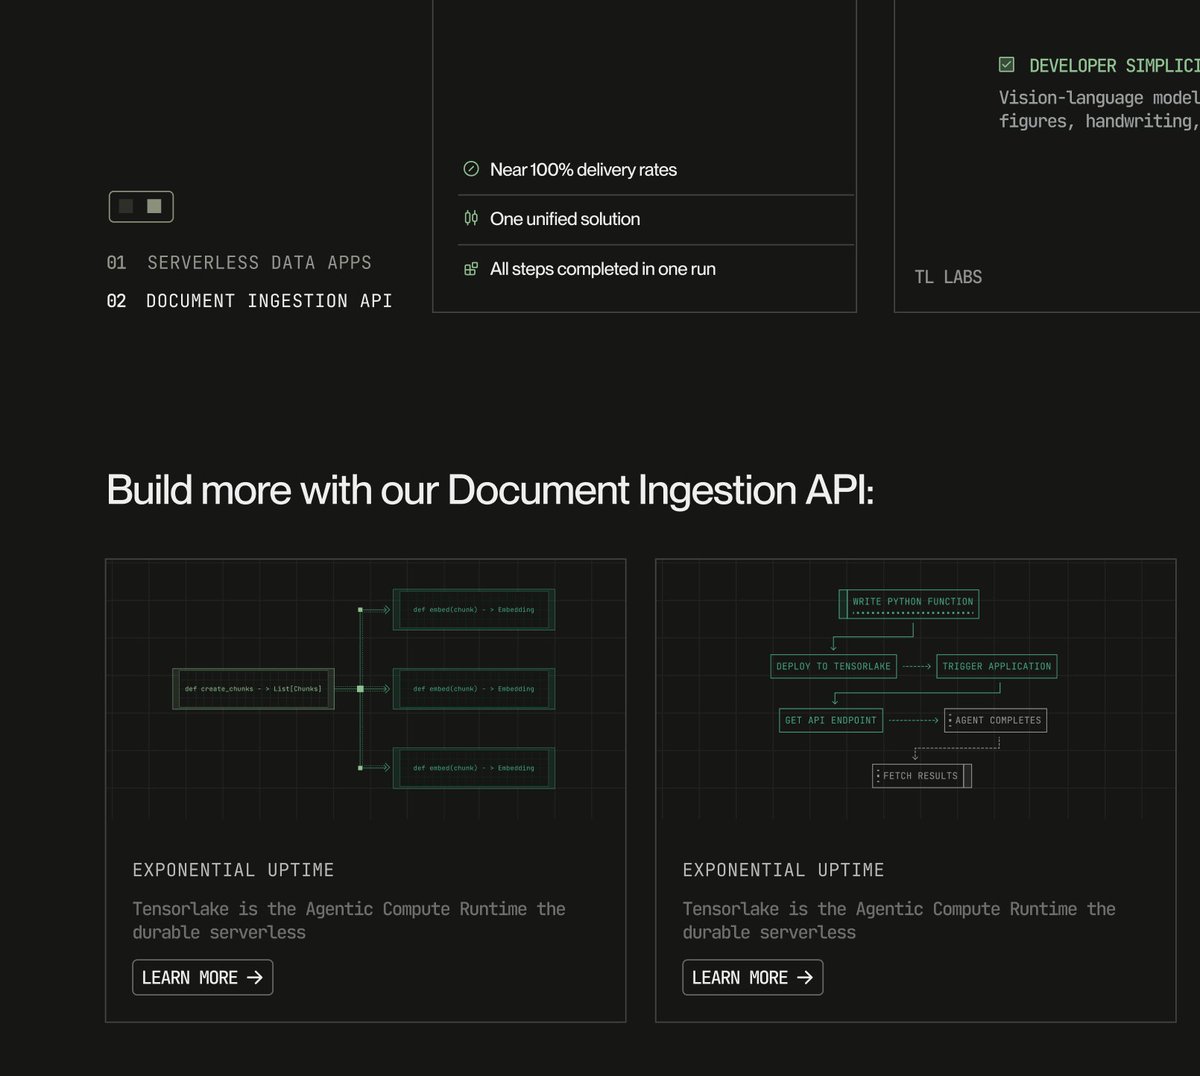The image size is (1200, 1076).
Task: Click the checkbox icon beside Developer Simplicity
Action: pos(1006,65)
